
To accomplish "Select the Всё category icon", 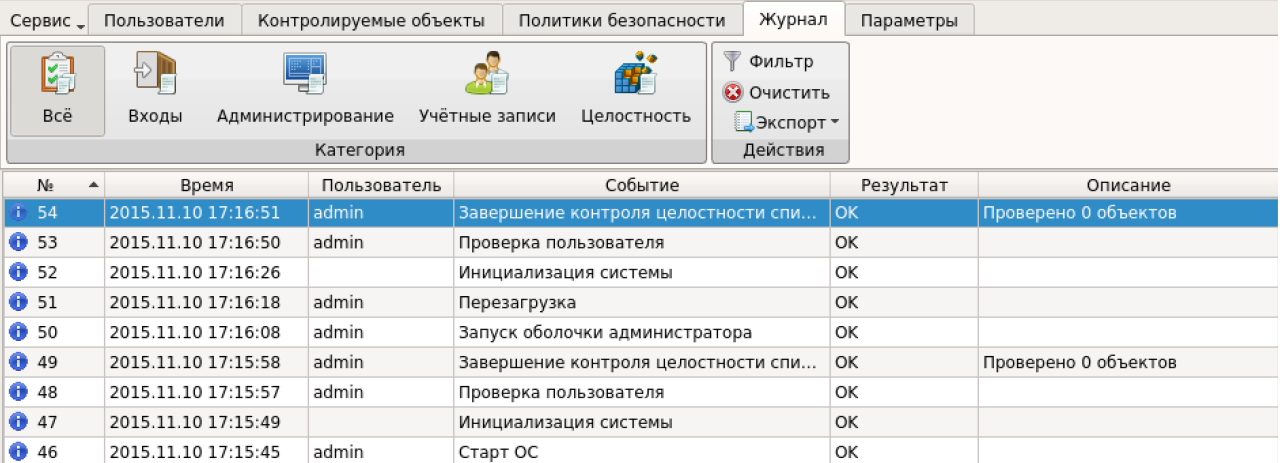I will coord(57,75).
